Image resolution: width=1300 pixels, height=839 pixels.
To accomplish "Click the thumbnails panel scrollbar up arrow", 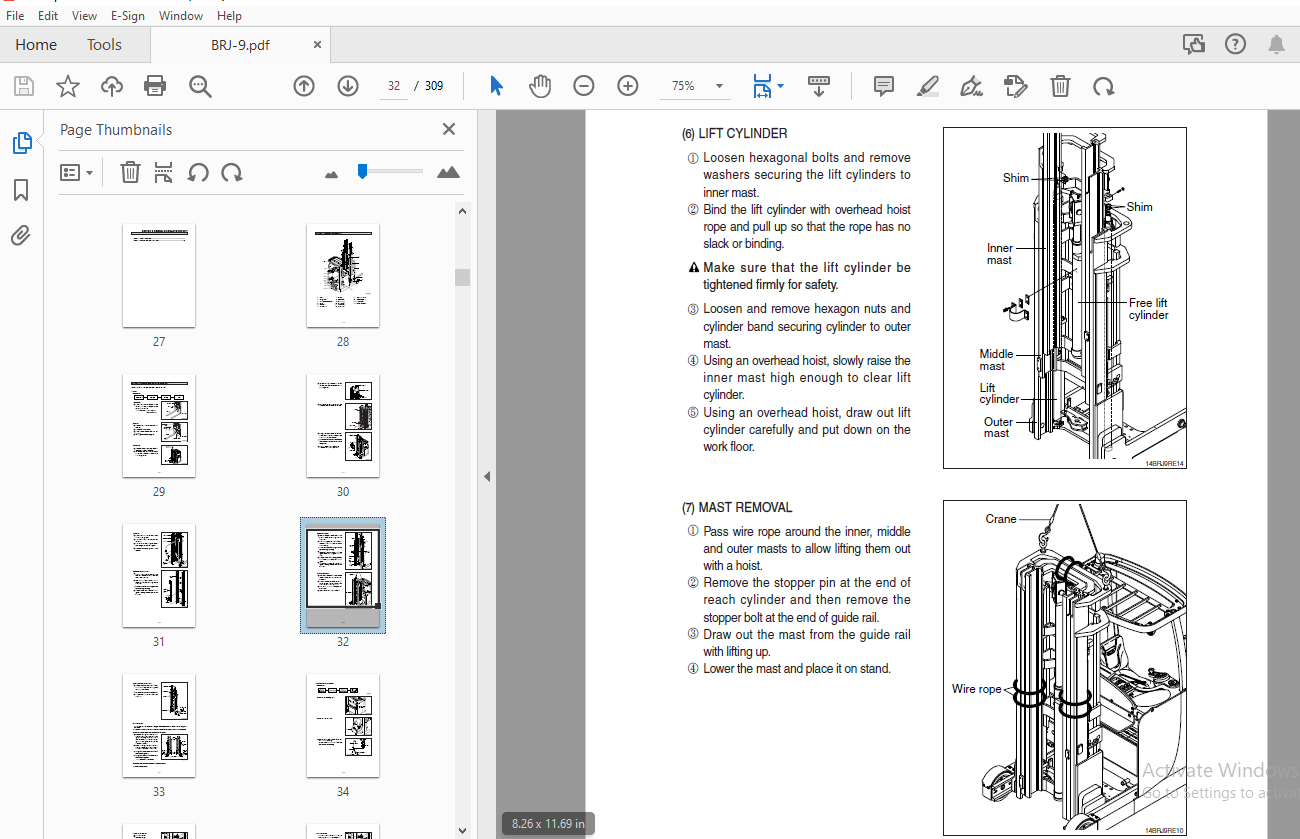I will point(462,211).
